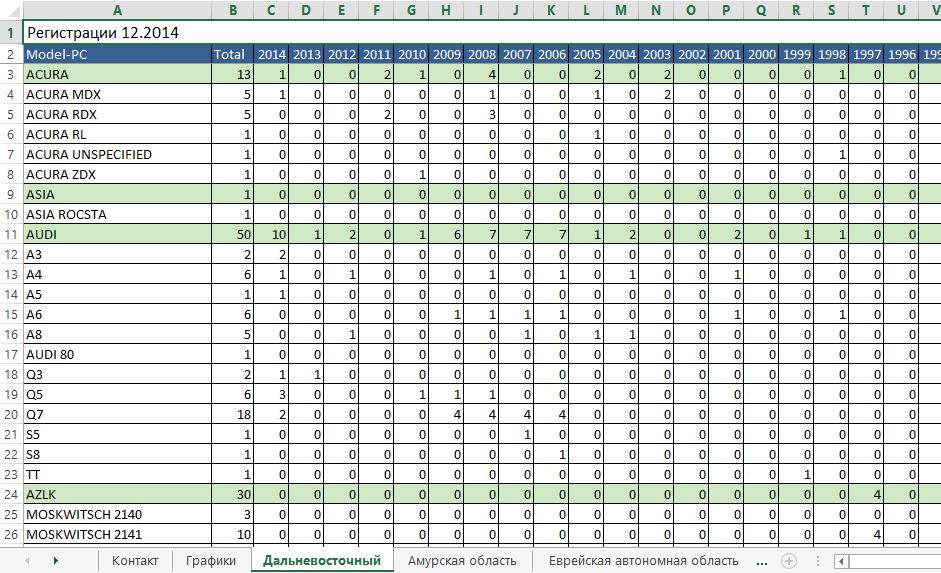The height and width of the screenshot is (573, 941).
Task: Show more sheet tabs via ellipsis
Action: [762, 562]
